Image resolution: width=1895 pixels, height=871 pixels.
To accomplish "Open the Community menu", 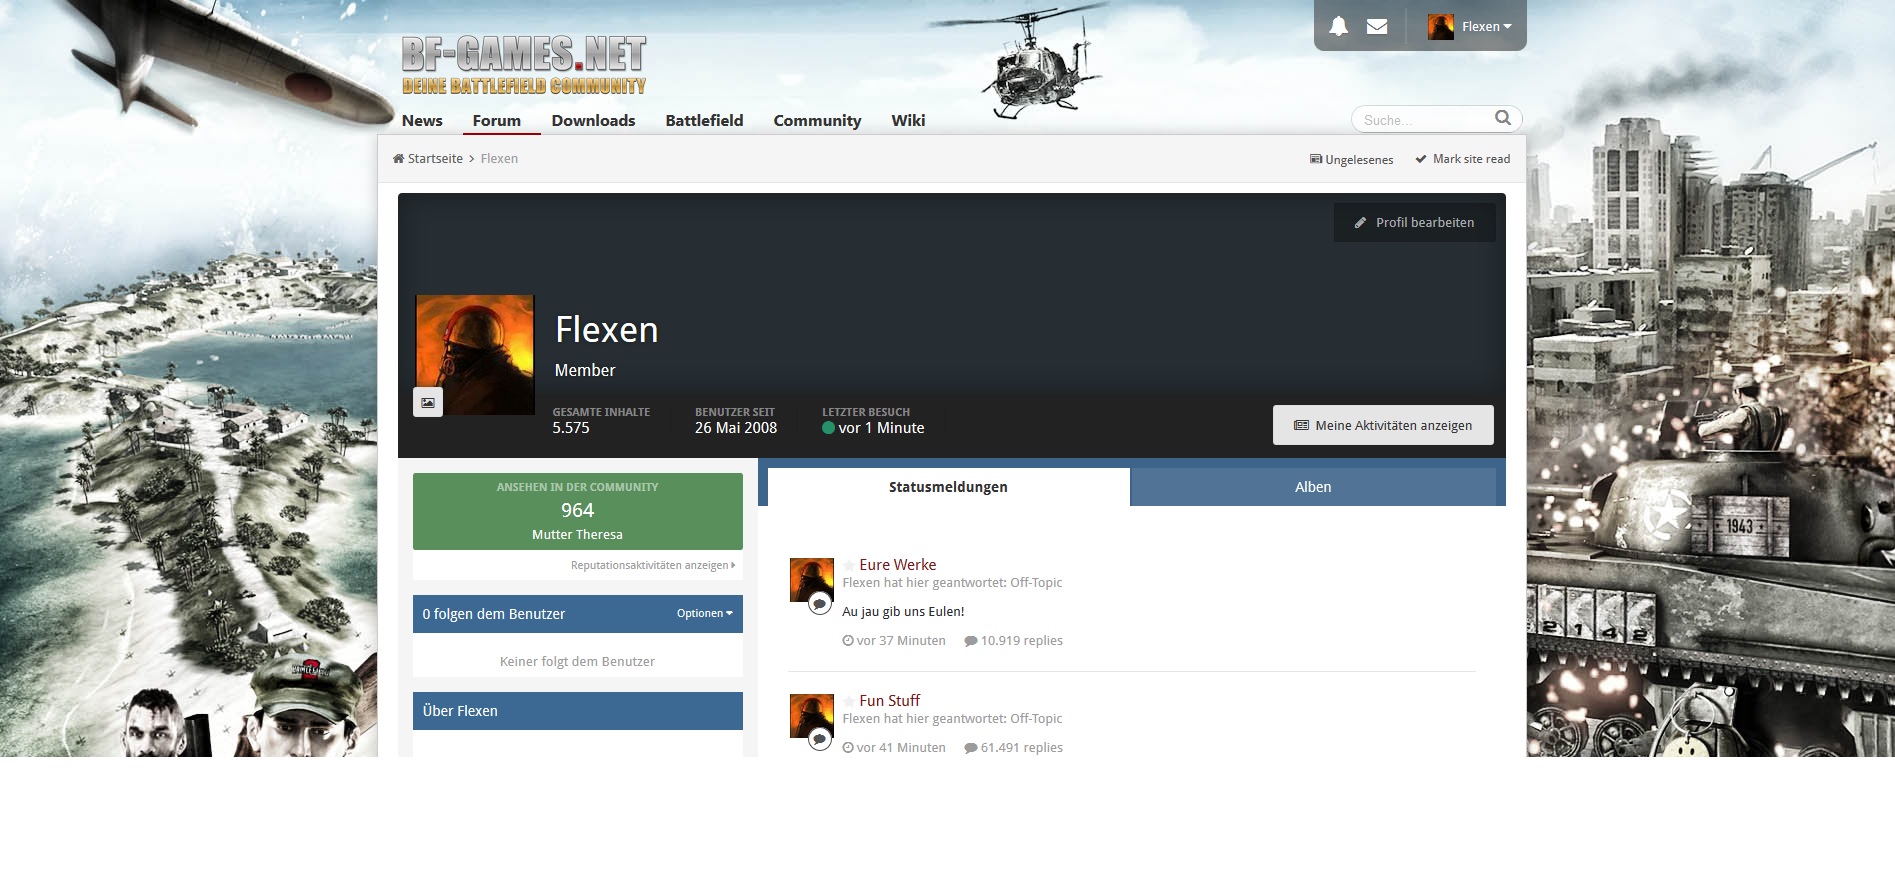I will [x=817, y=120].
